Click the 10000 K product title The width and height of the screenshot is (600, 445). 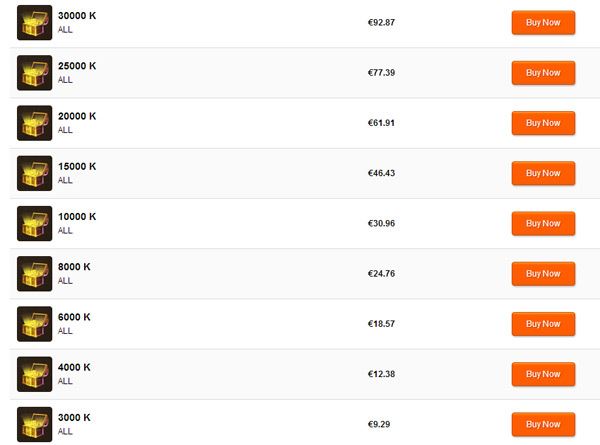coord(77,217)
